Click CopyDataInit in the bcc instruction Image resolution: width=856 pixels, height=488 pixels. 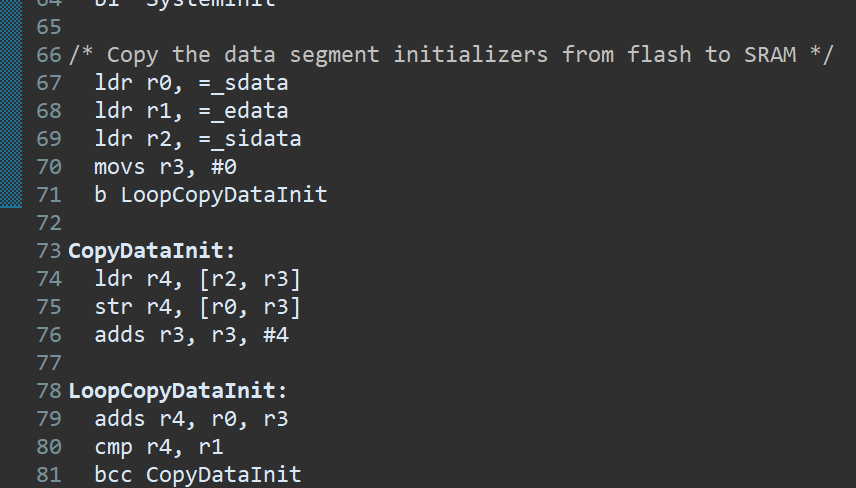point(224,474)
